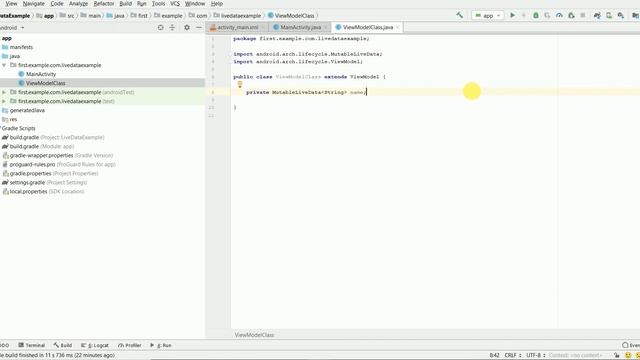Open the SDK Manager icon
The height and width of the screenshot is (360, 640).
(621, 16)
